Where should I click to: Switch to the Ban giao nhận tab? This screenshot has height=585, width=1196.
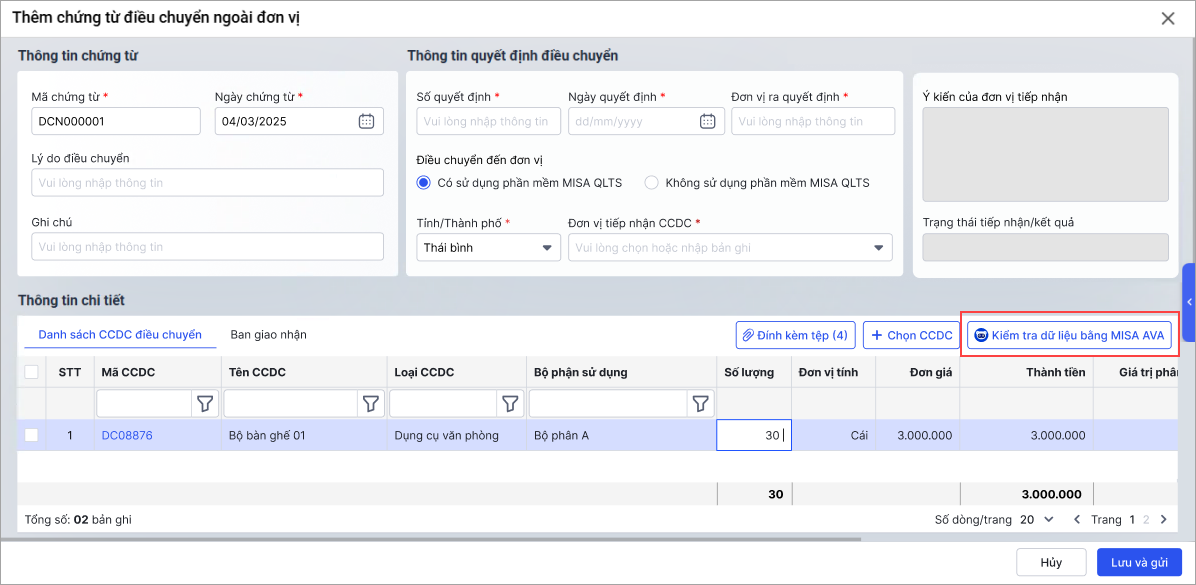(268, 335)
